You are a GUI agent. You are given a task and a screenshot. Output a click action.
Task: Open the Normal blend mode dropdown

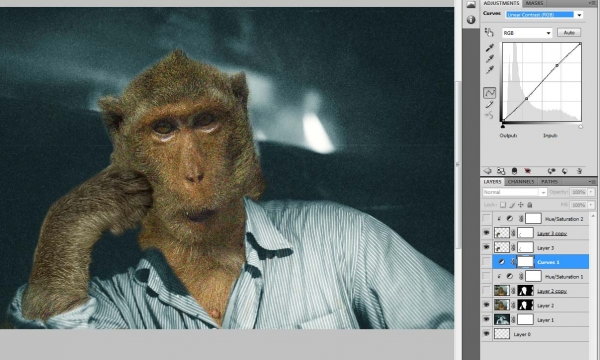[x=514, y=192]
